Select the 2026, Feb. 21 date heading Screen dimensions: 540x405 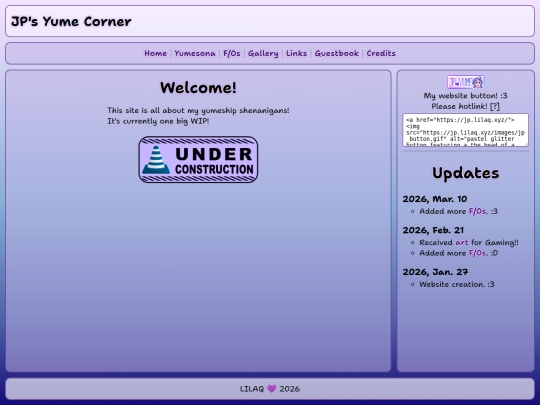433,230
